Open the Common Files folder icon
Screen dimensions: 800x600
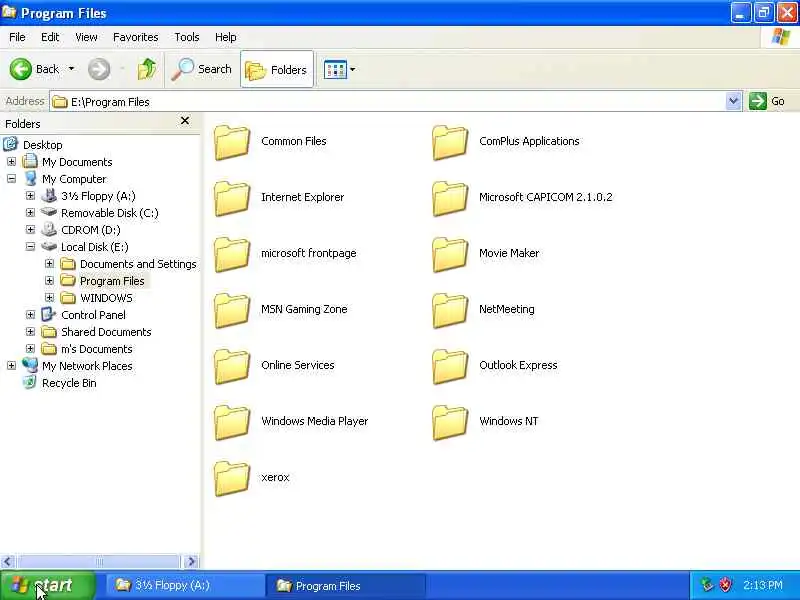point(232,142)
